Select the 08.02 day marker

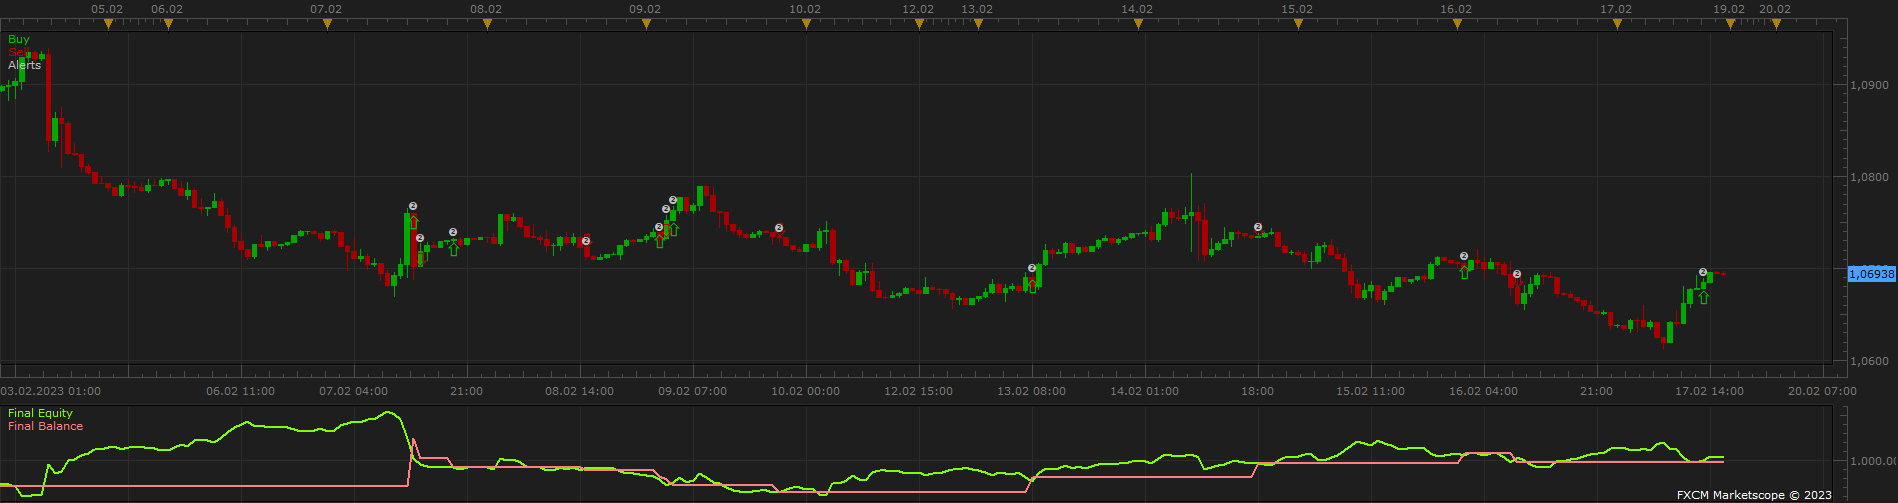click(487, 24)
